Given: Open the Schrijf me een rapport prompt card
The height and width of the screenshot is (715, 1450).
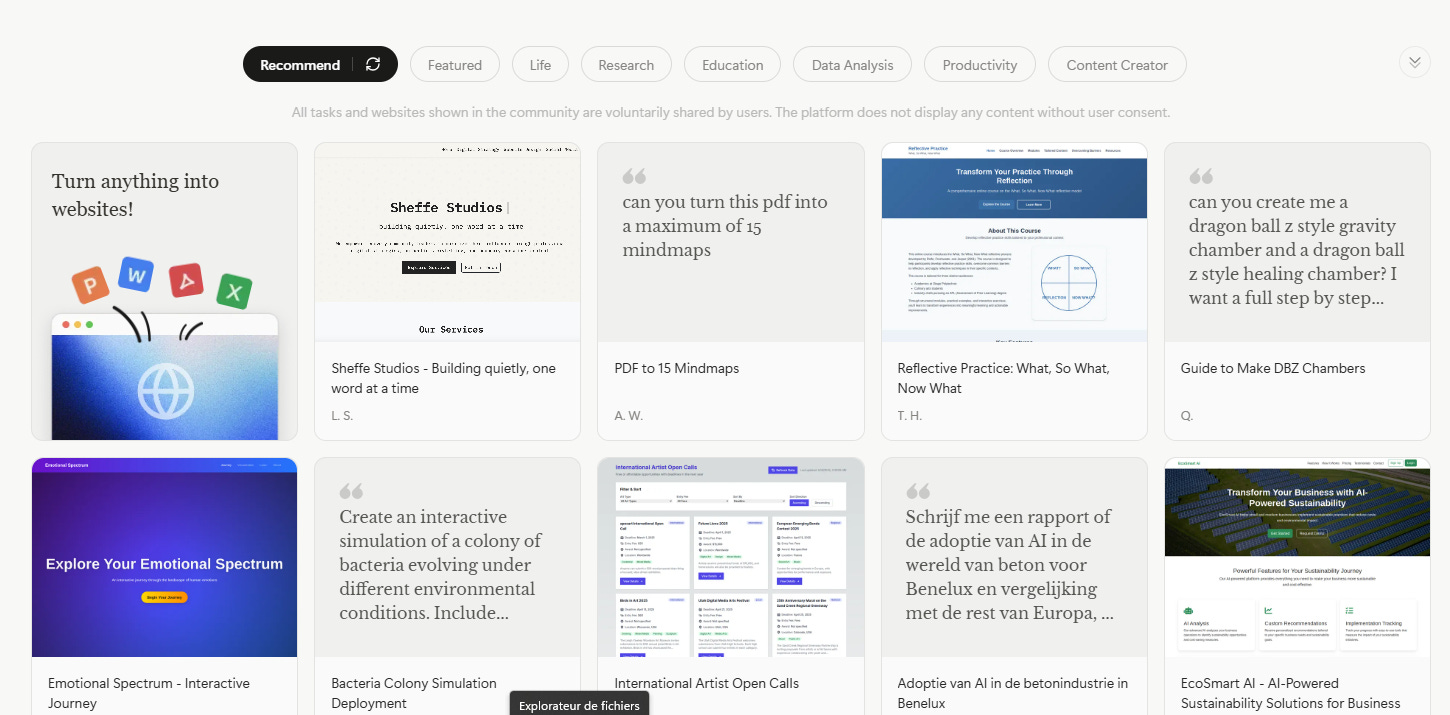Looking at the screenshot, I should [1014, 557].
